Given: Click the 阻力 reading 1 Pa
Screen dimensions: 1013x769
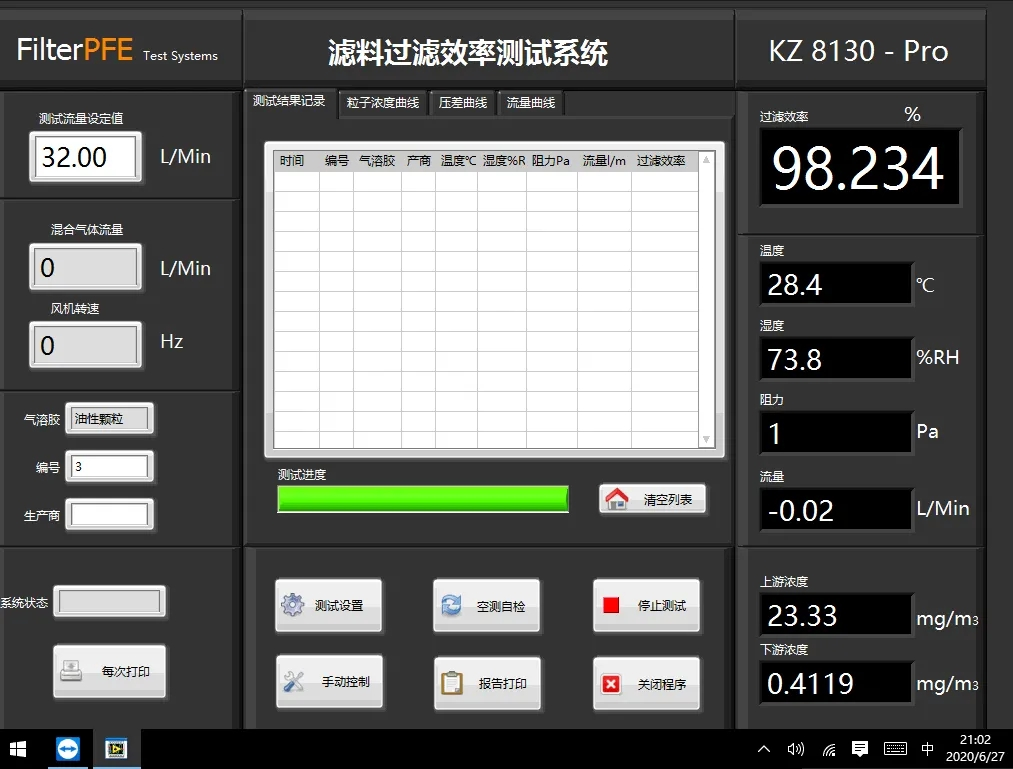Looking at the screenshot, I should tap(836, 432).
